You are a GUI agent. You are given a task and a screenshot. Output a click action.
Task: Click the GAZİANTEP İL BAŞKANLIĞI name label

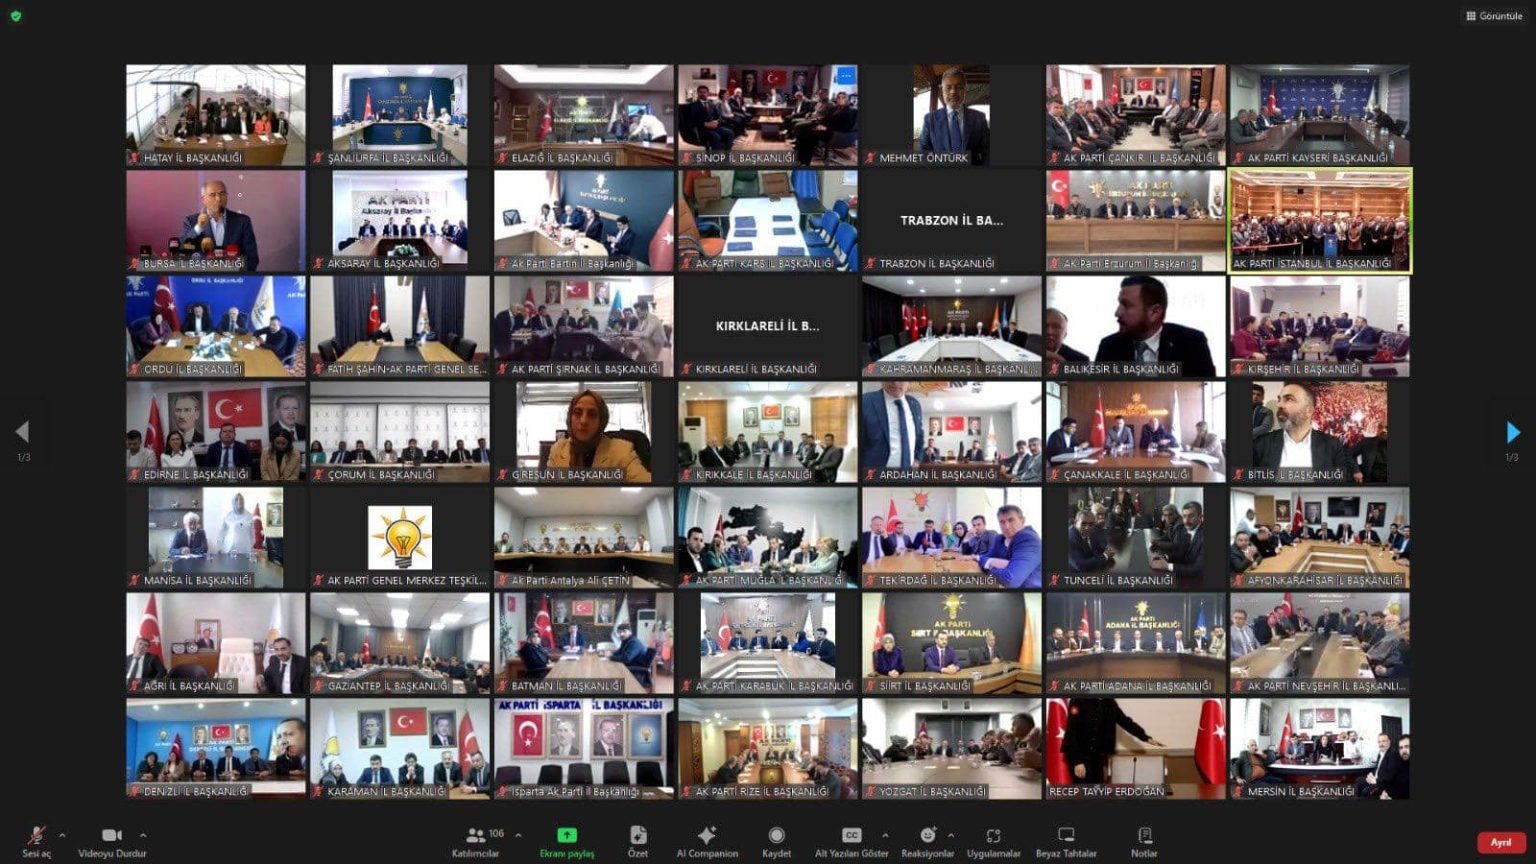[x=388, y=686]
